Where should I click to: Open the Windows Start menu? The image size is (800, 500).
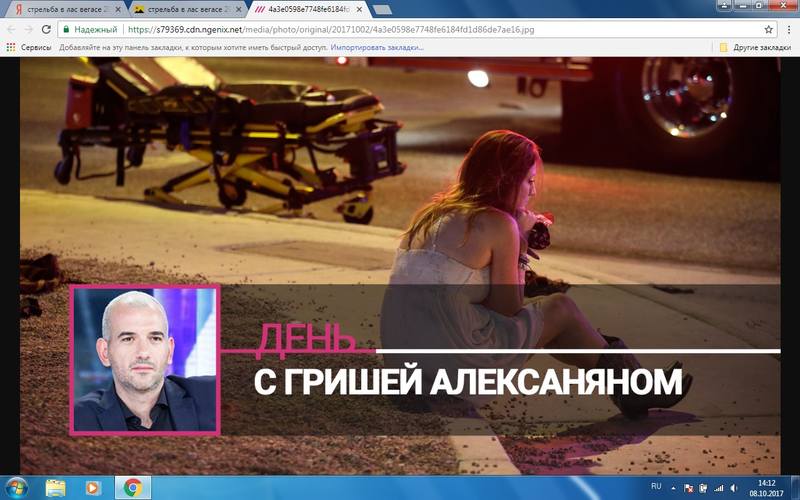pyautogui.click(x=16, y=488)
